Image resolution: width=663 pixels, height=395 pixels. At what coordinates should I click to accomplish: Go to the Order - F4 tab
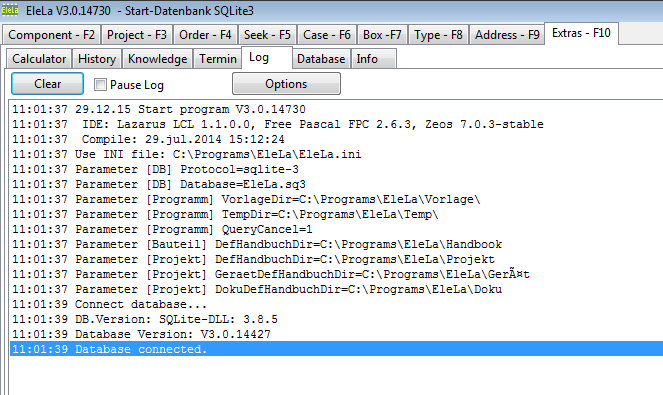(x=205, y=35)
